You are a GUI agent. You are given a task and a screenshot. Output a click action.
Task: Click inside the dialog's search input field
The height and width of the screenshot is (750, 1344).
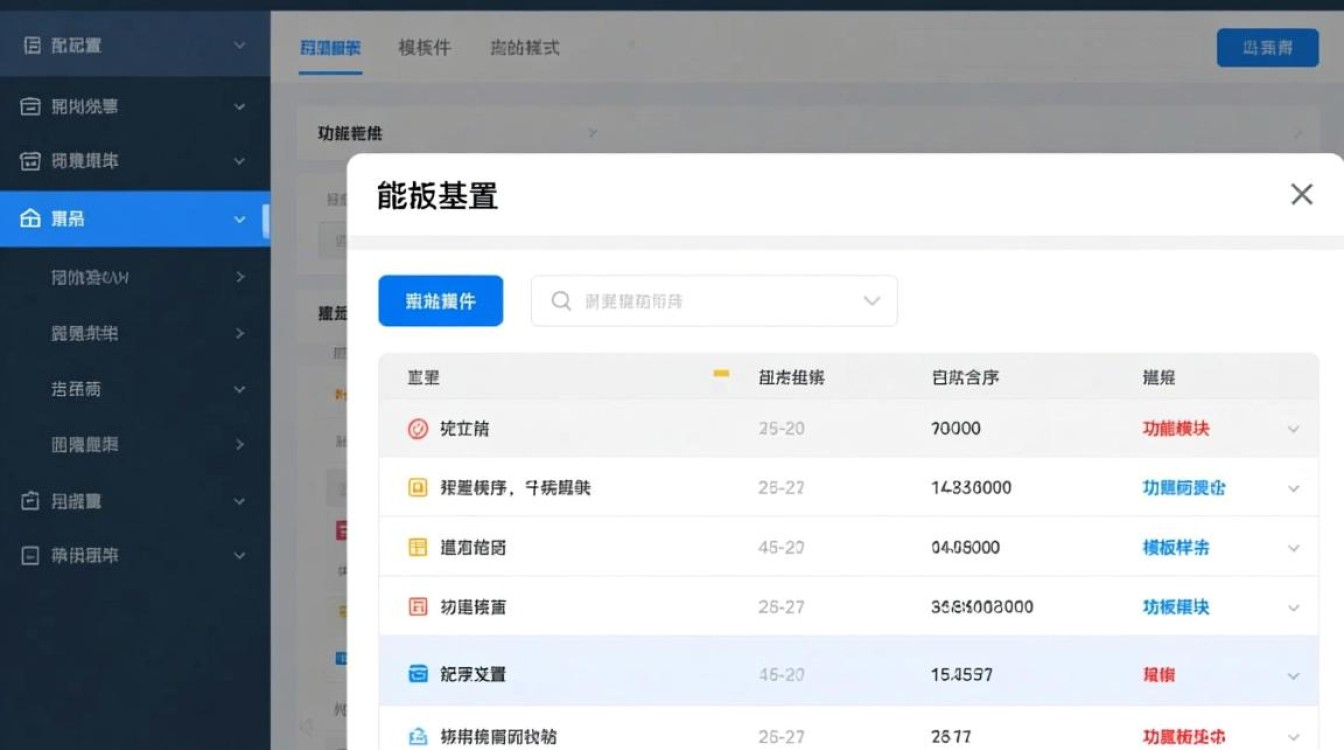[700, 300]
